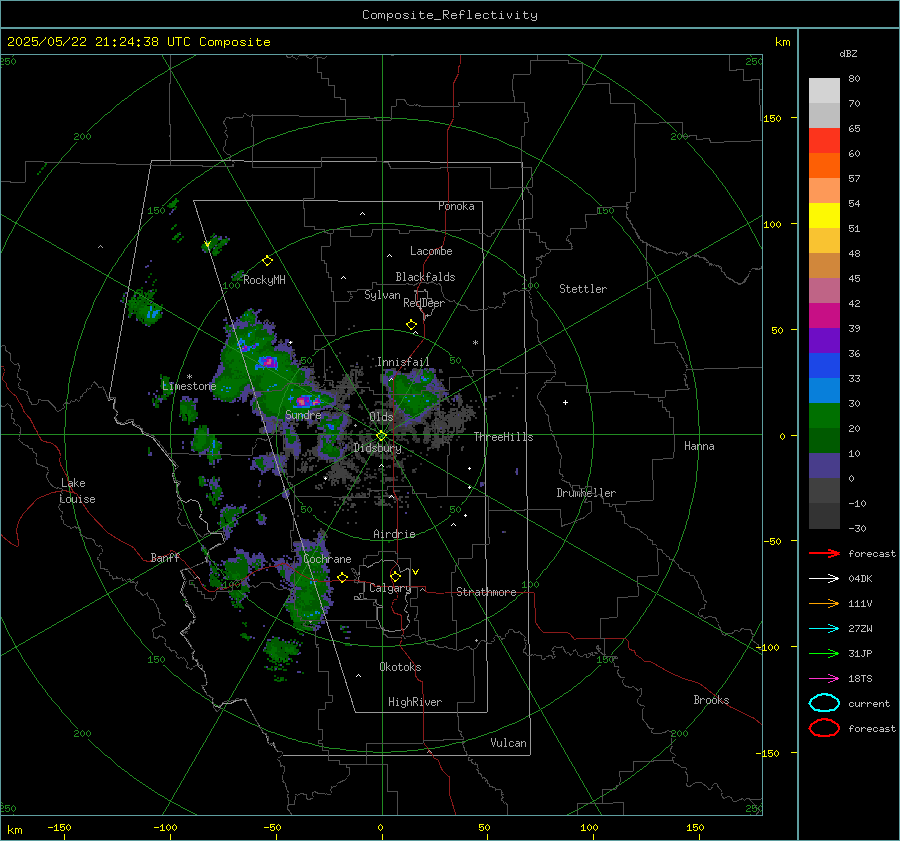Click the white 04DK arrow in legend
This screenshot has height=841, width=900.
point(824,578)
